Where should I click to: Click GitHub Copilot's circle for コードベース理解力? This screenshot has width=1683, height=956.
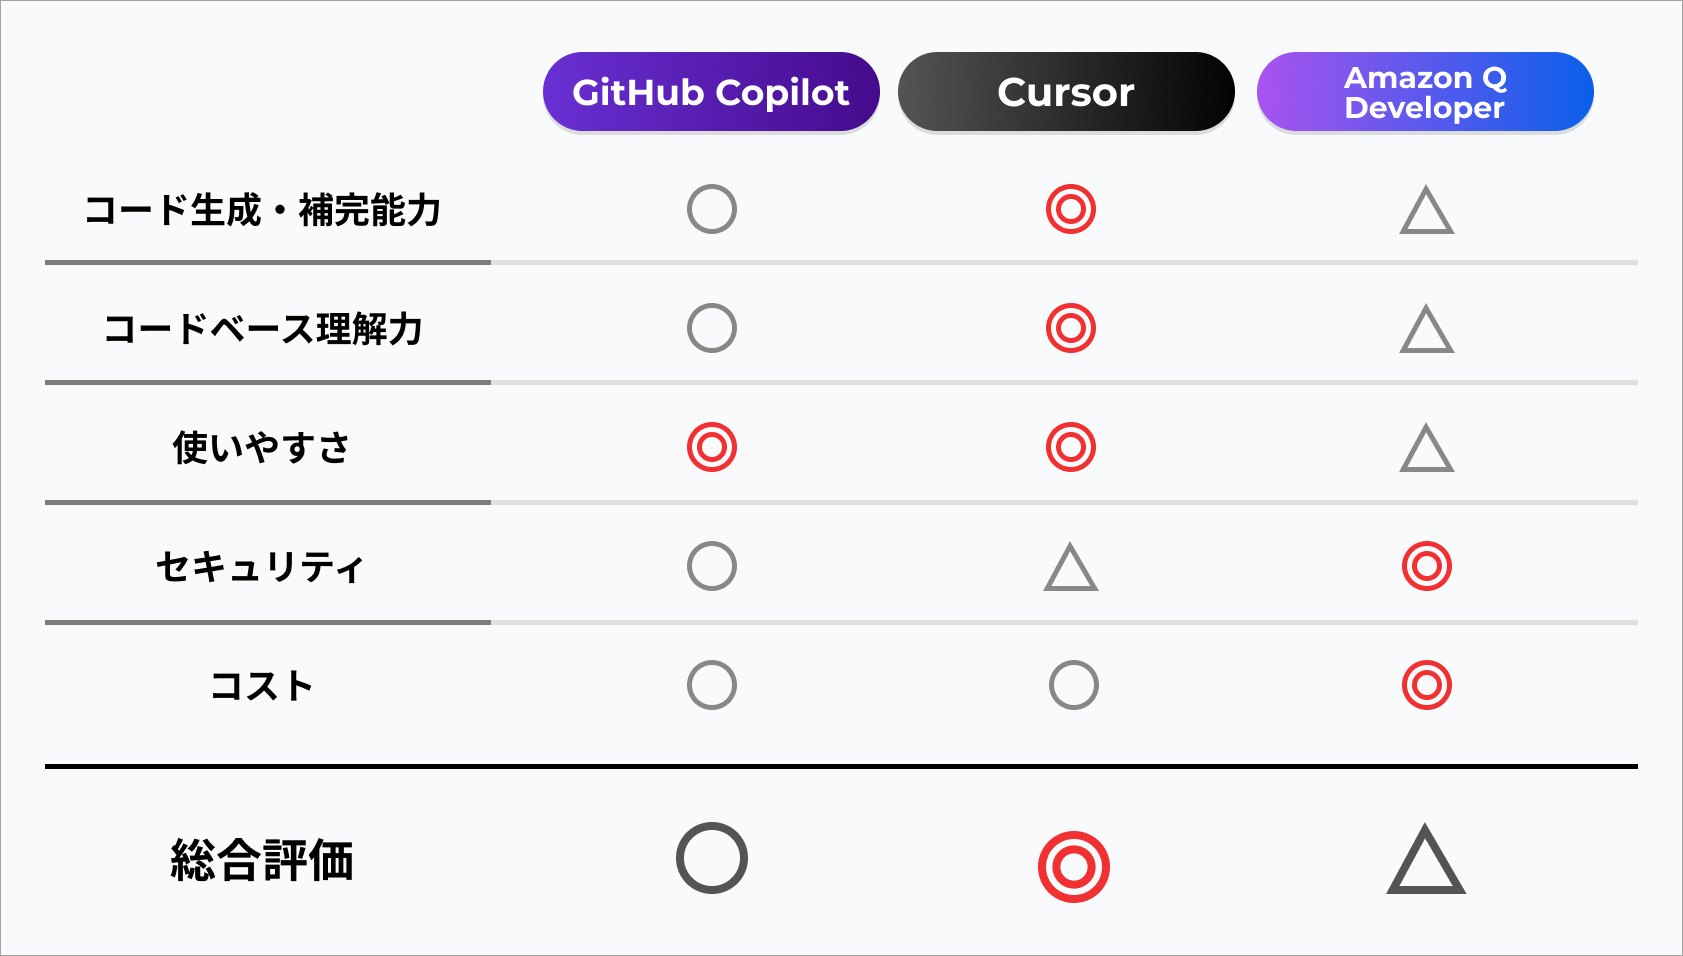click(x=712, y=328)
